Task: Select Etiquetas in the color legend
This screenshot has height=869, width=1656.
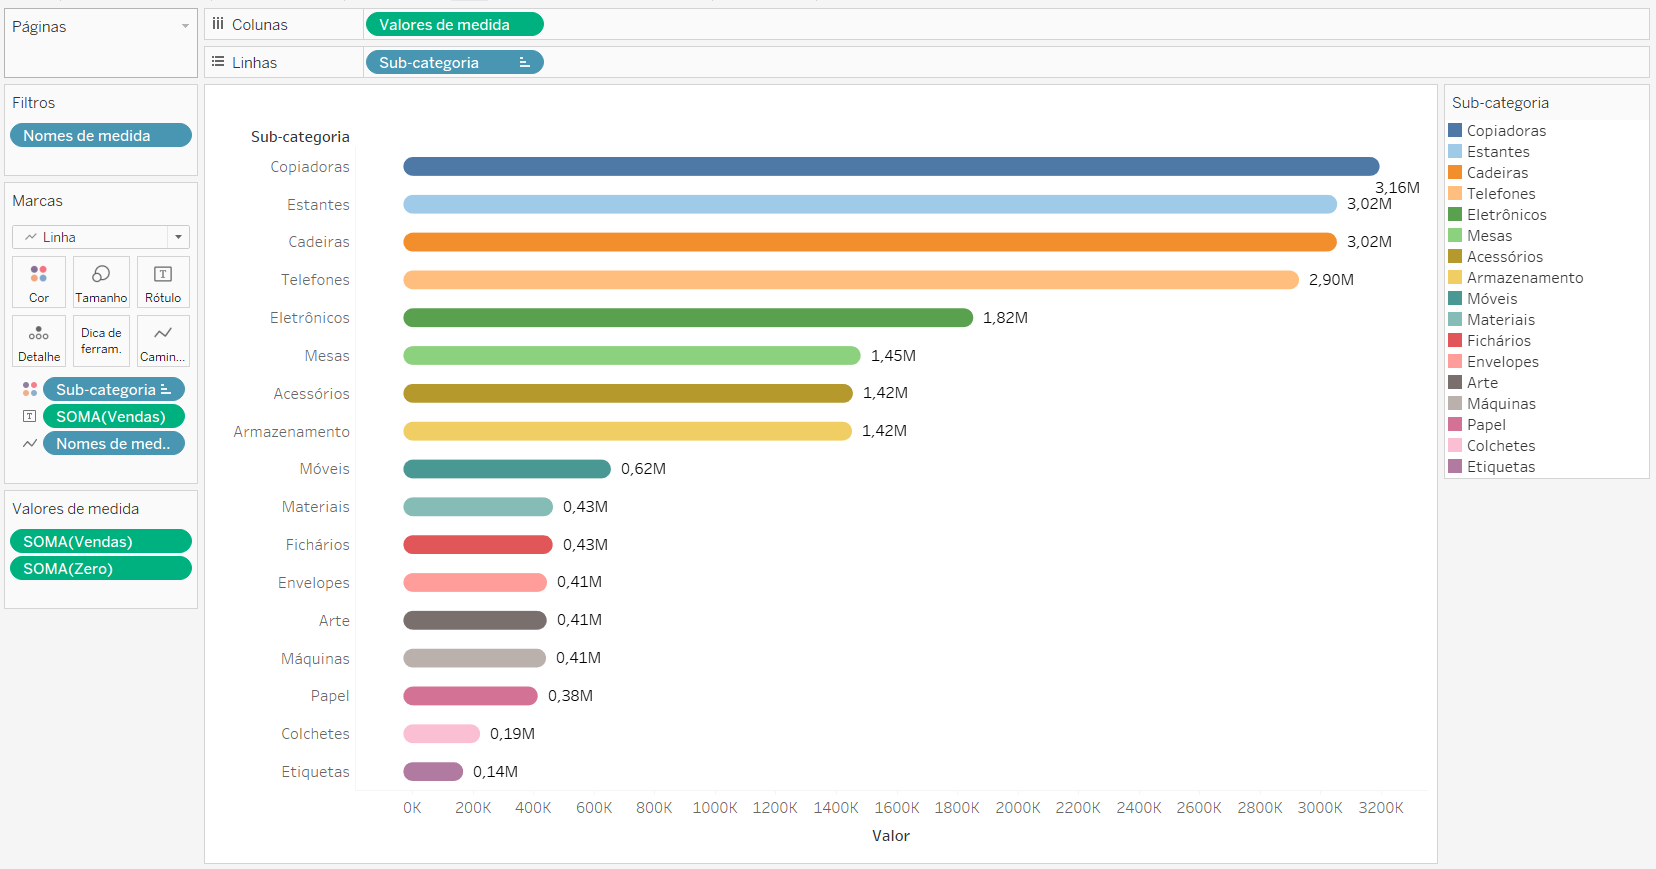Action: (1500, 466)
